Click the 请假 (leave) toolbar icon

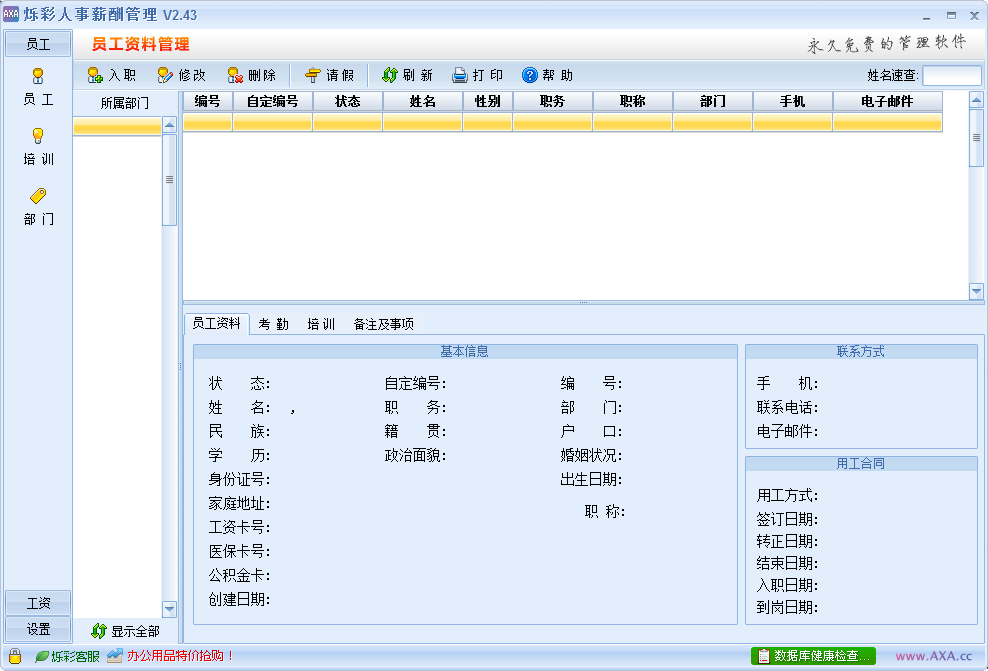tap(313, 76)
